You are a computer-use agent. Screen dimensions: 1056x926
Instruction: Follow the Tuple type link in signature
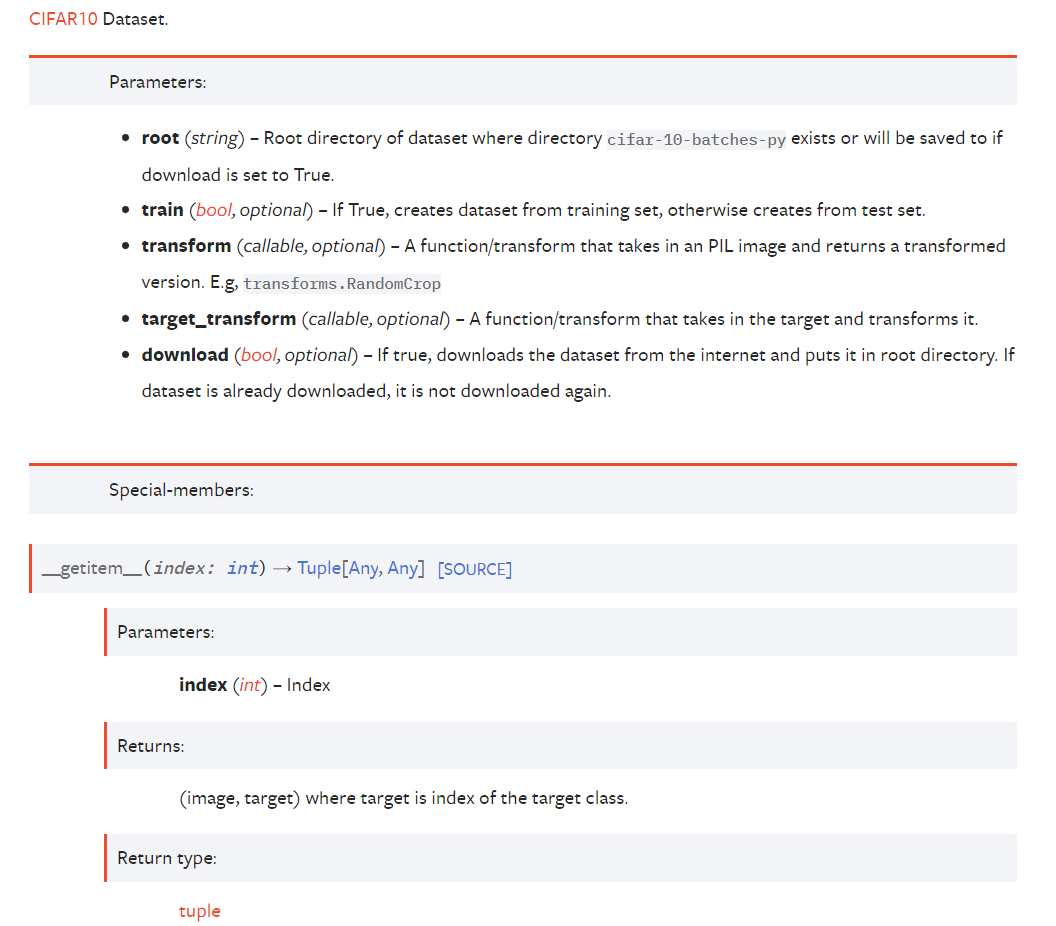319,568
